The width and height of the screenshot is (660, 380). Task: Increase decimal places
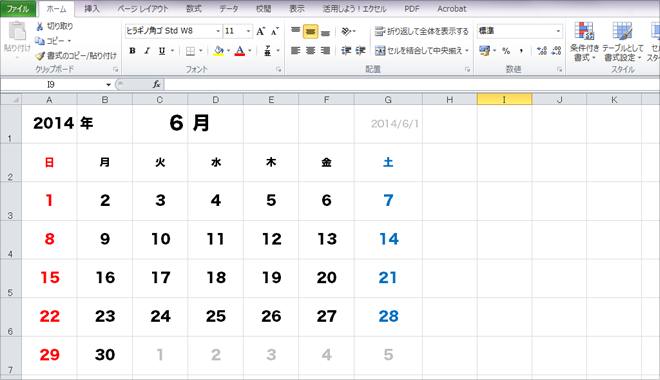[x=542, y=50]
